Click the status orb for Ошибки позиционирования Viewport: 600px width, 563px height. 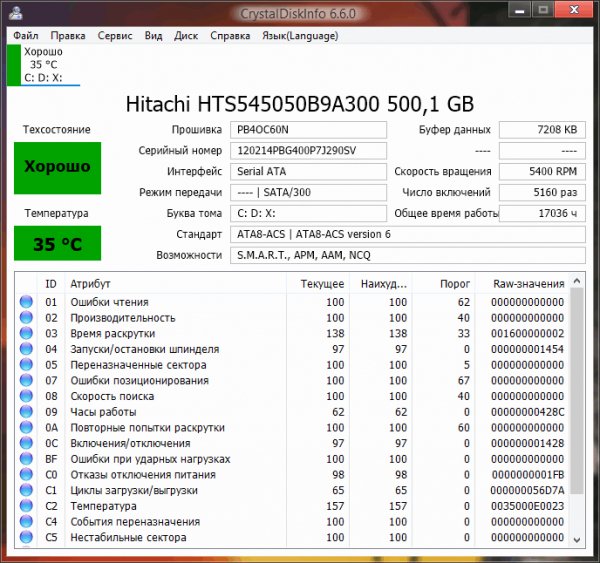pos(26,380)
